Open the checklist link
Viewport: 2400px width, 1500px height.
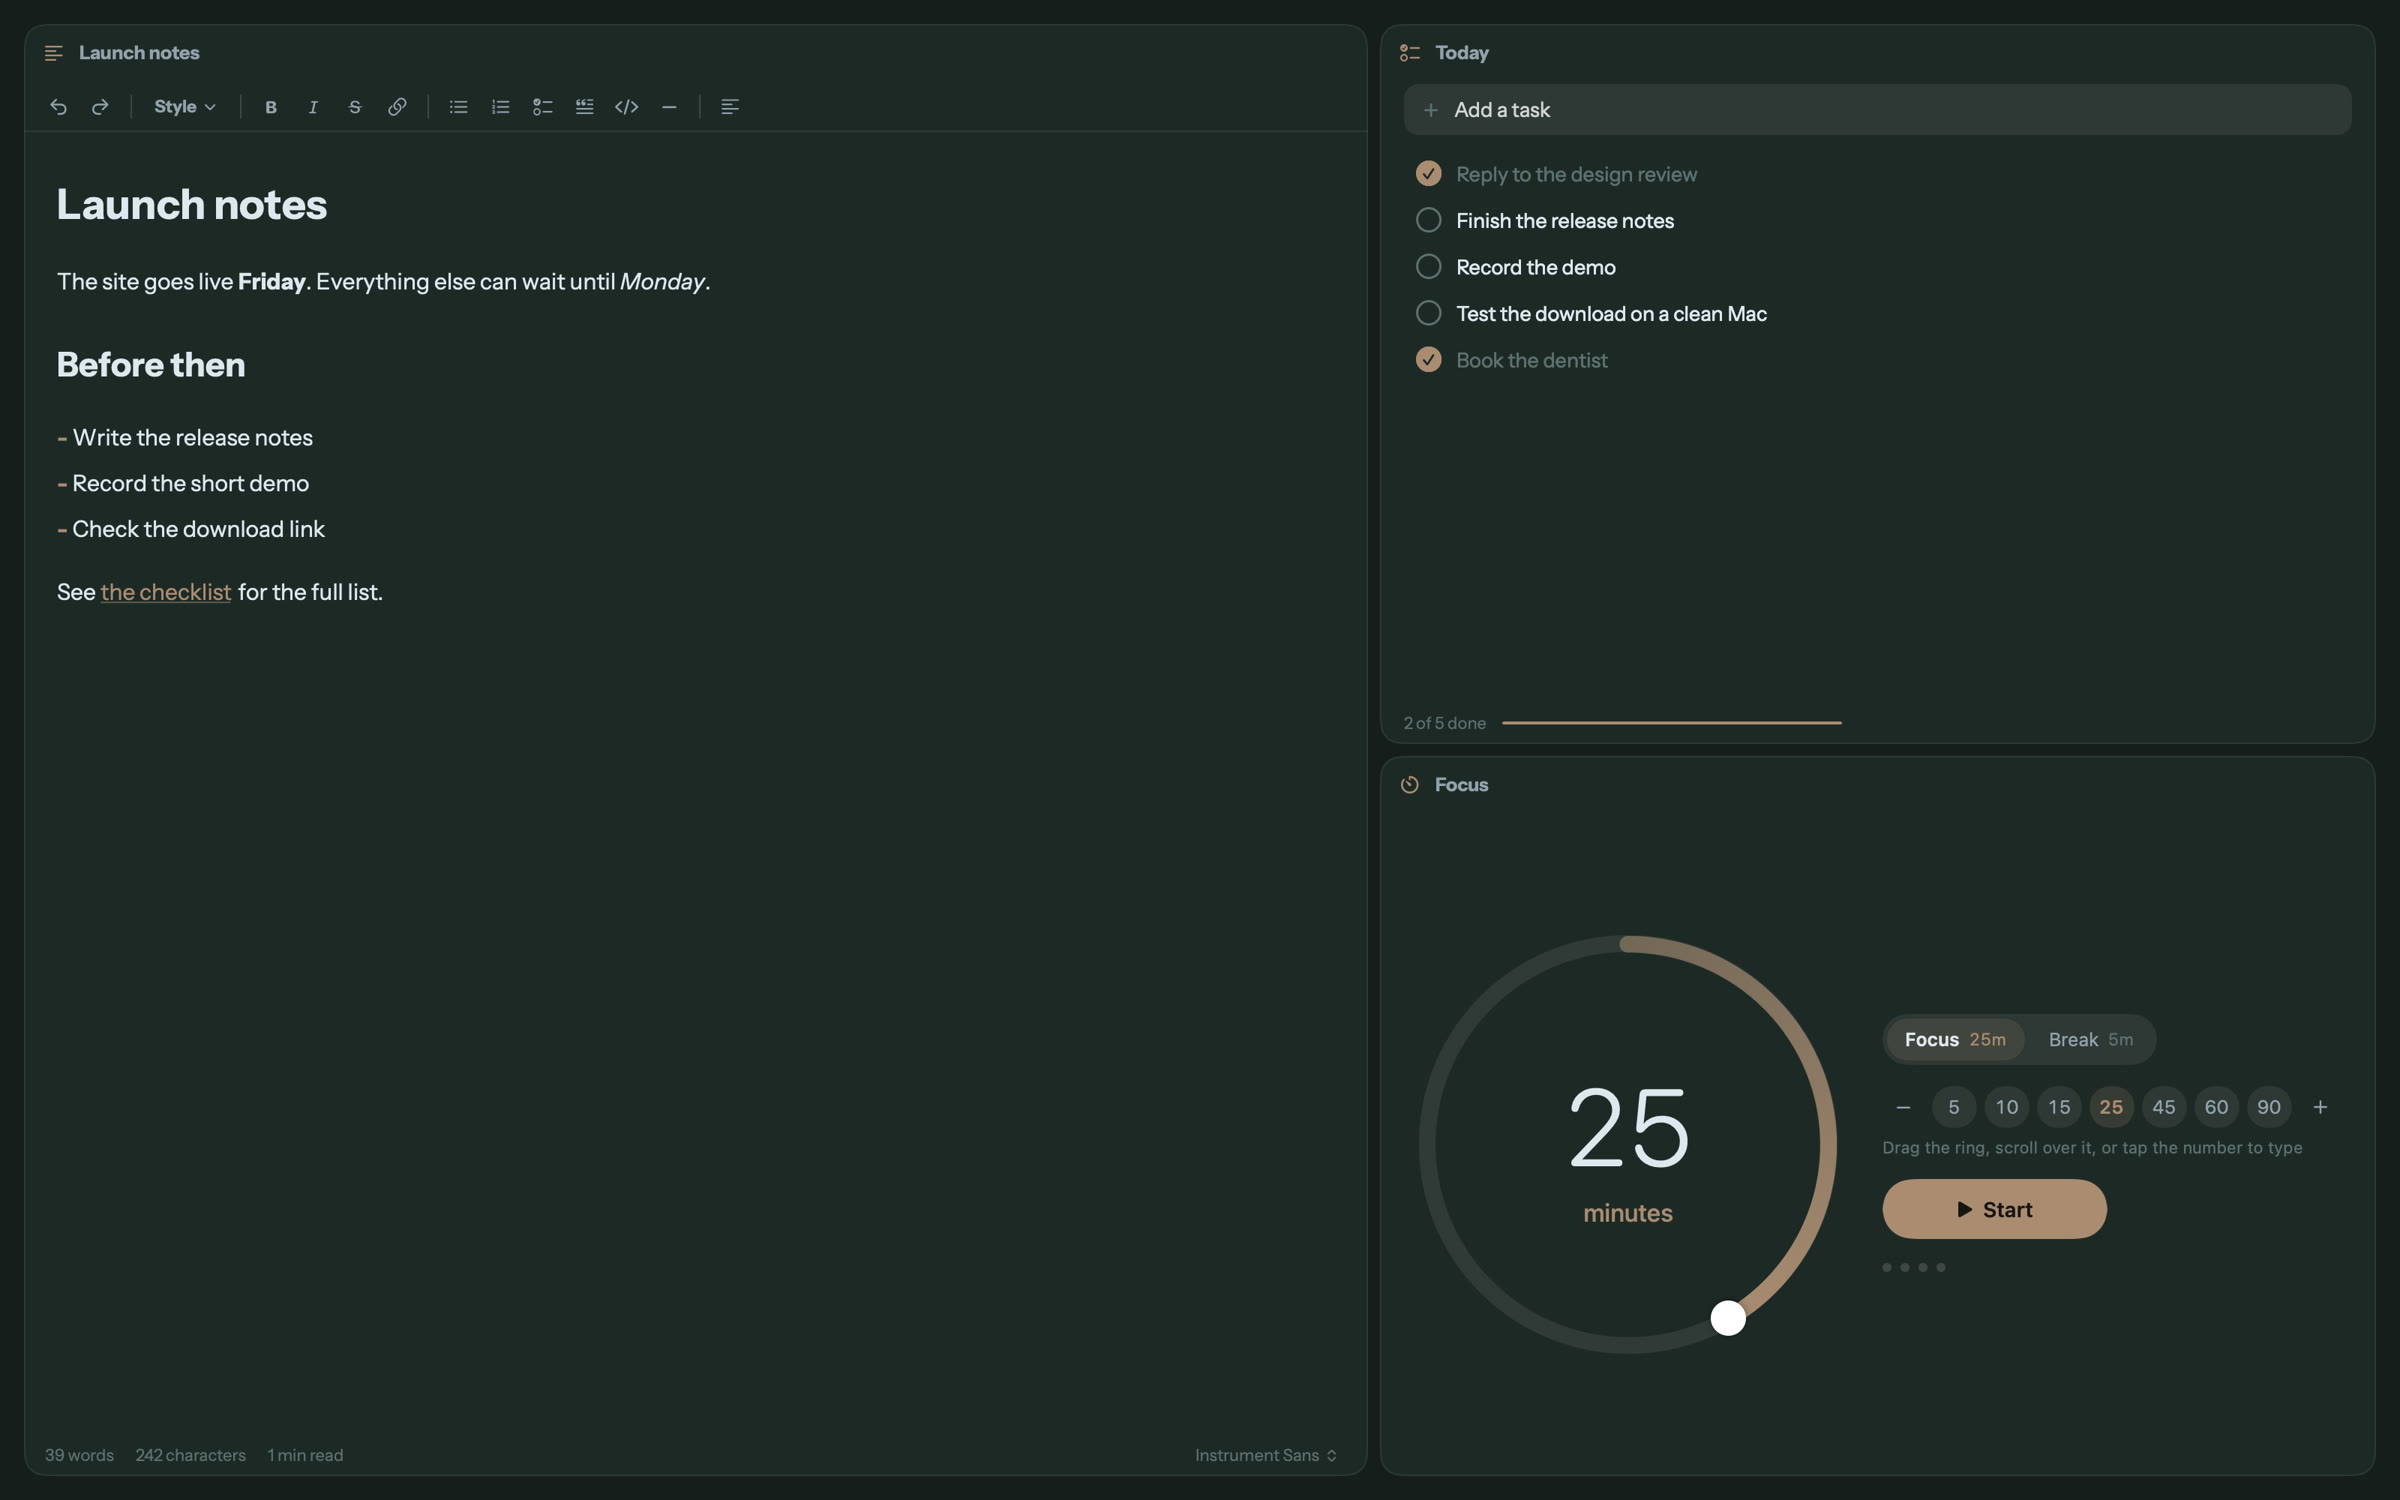pyautogui.click(x=166, y=592)
